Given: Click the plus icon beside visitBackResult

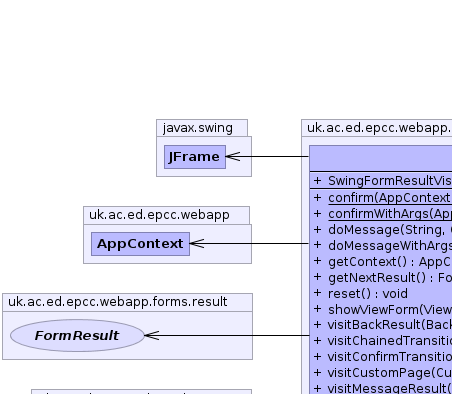Looking at the screenshot, I should [x=317, y=324].
